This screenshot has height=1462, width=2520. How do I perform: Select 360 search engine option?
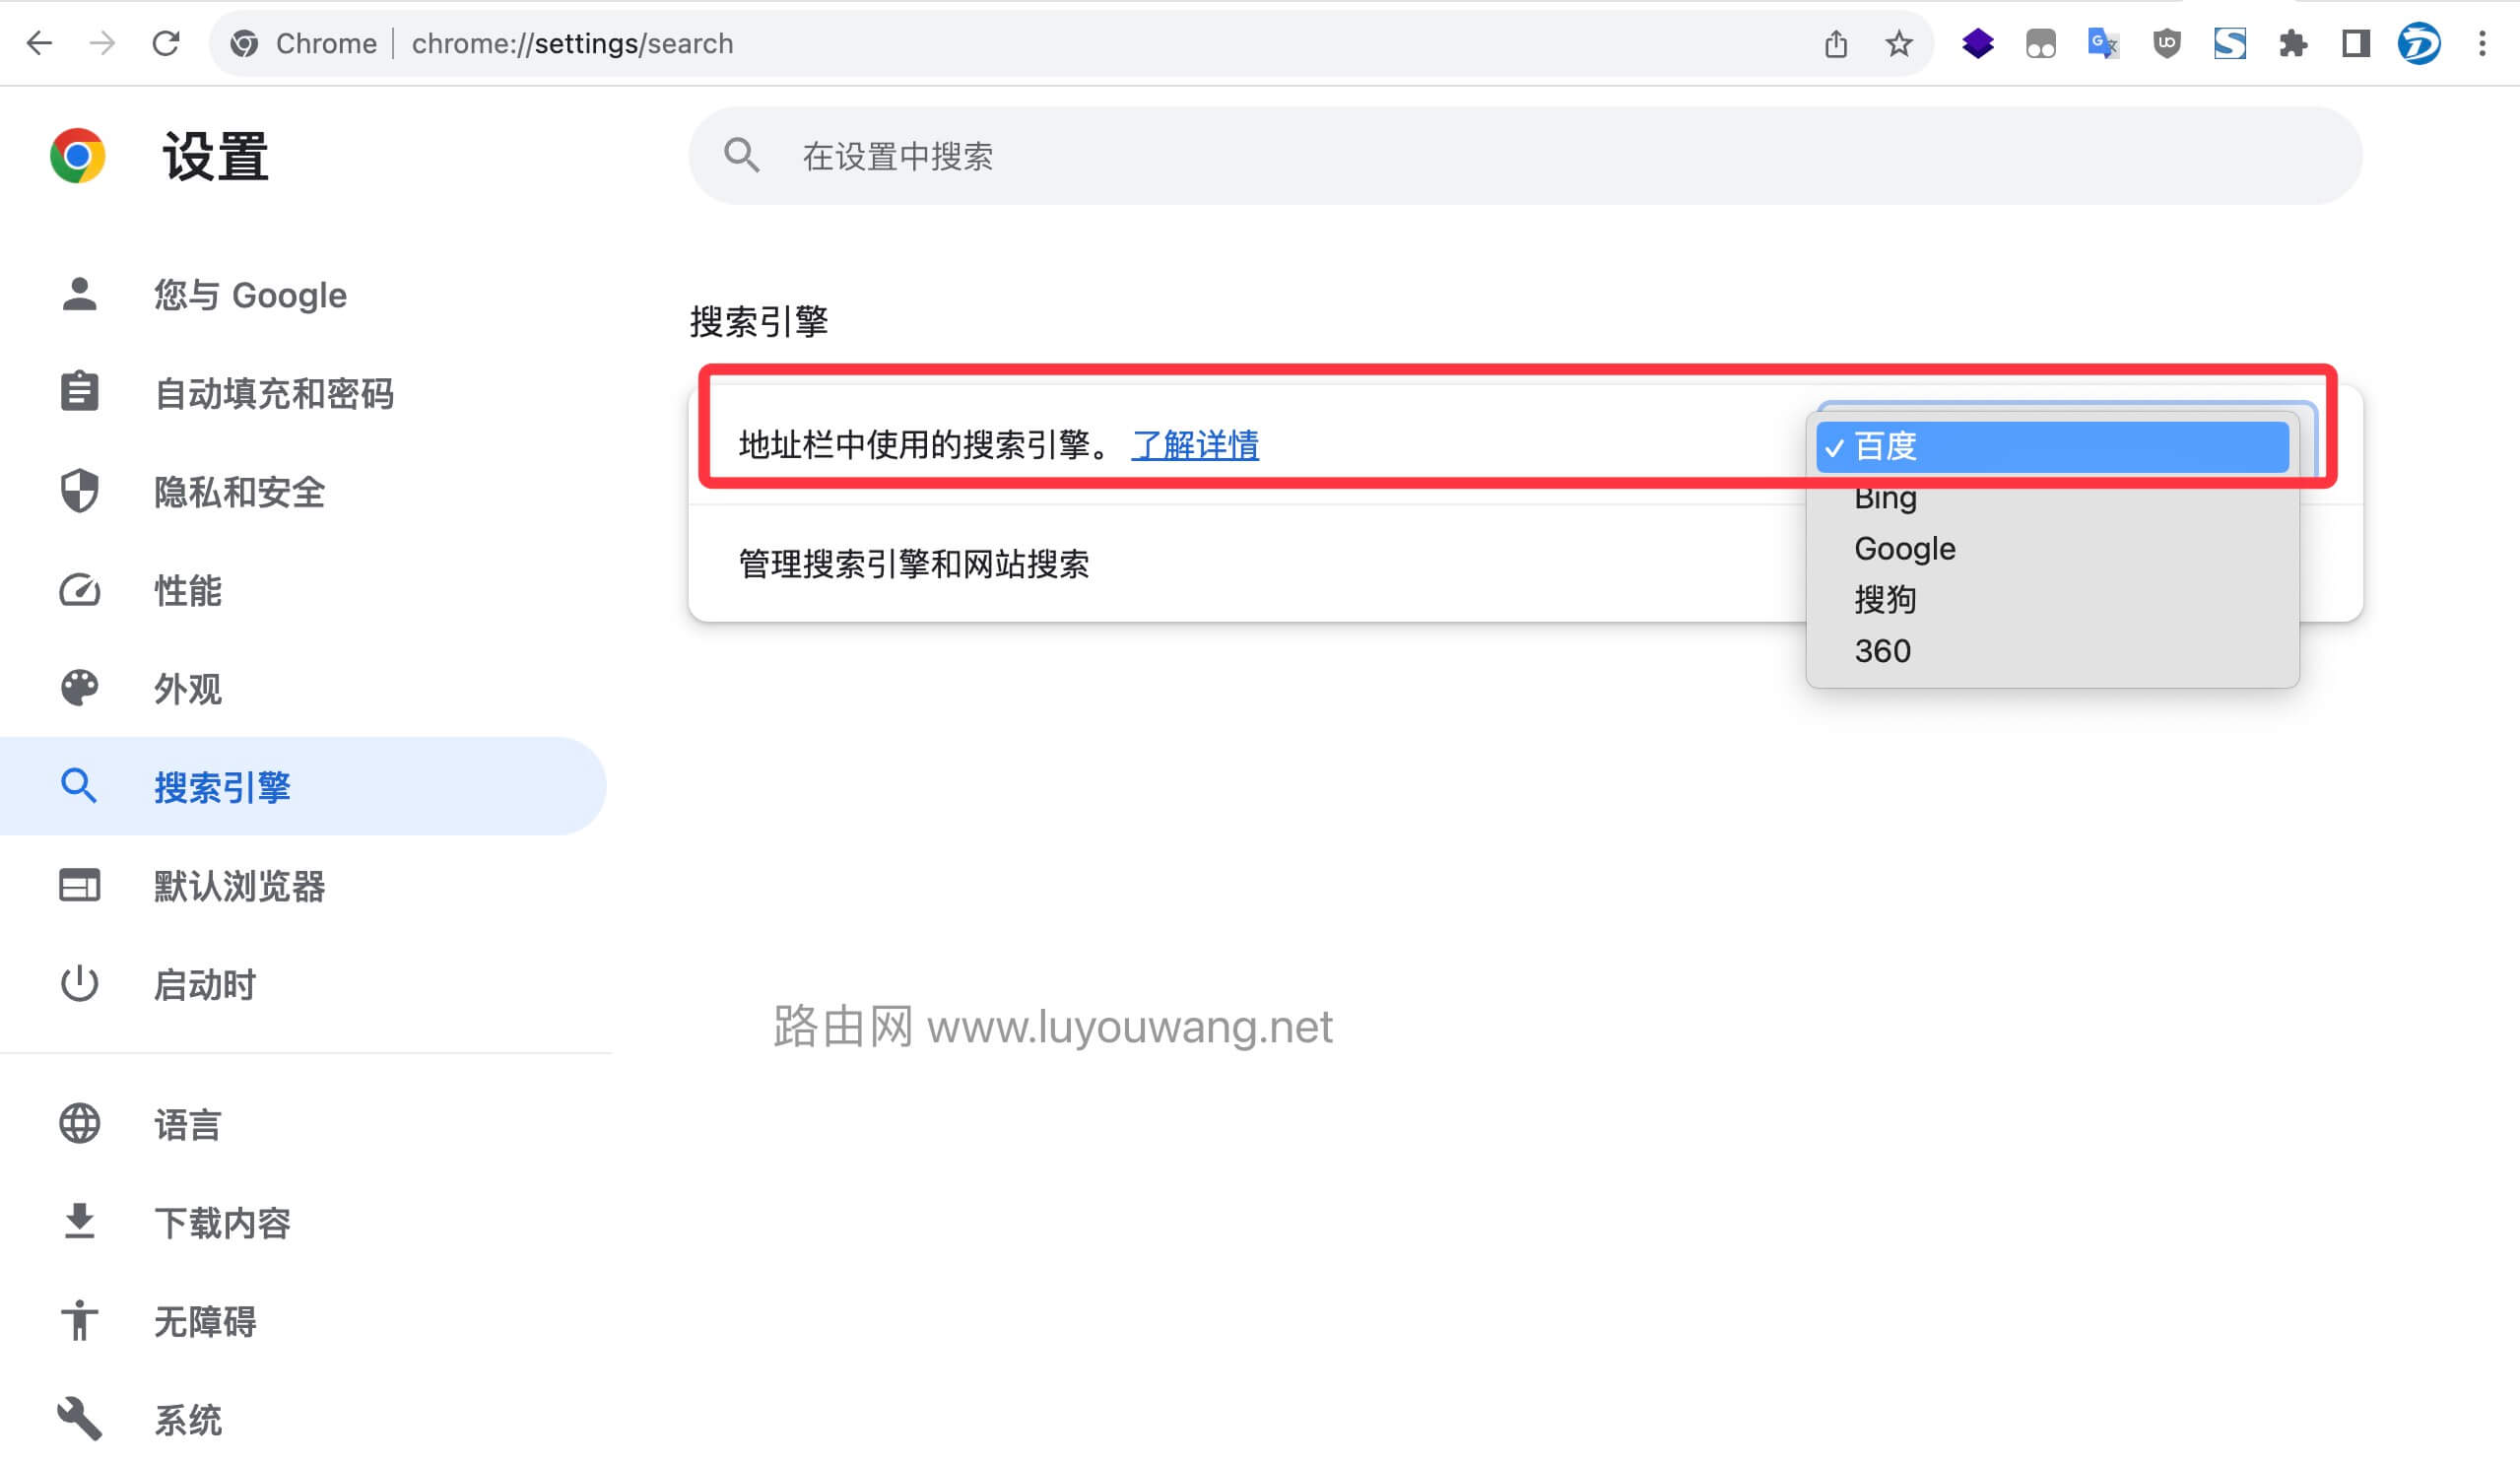tap(1882, 651)
